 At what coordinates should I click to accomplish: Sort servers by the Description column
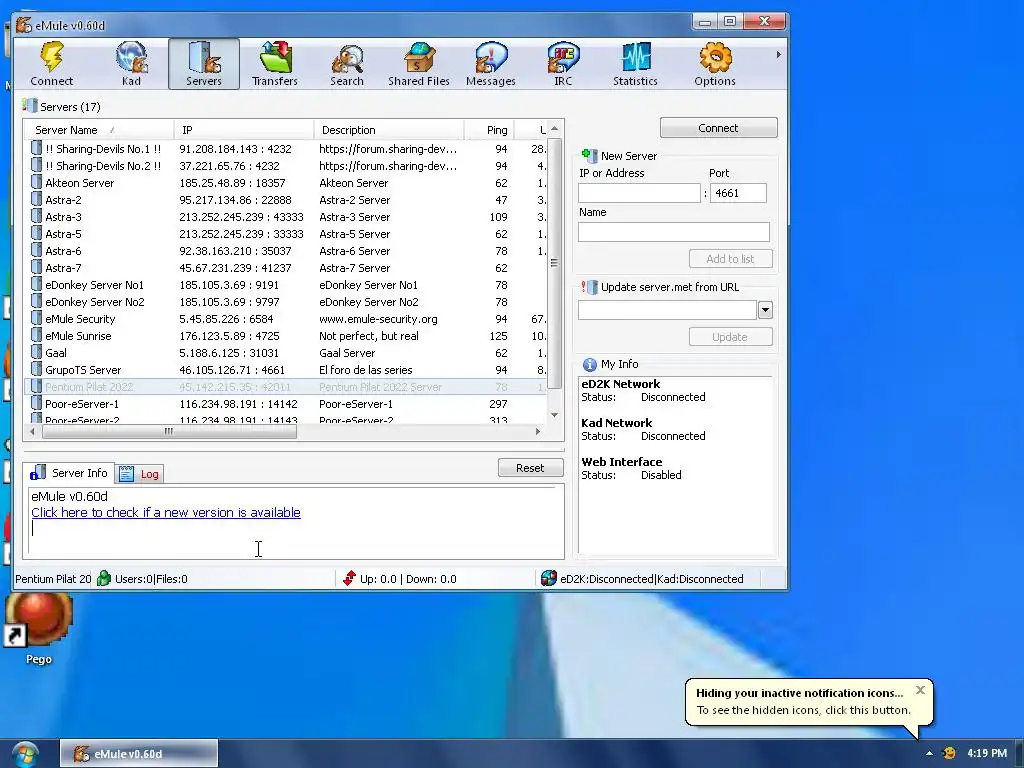(389, 130)
